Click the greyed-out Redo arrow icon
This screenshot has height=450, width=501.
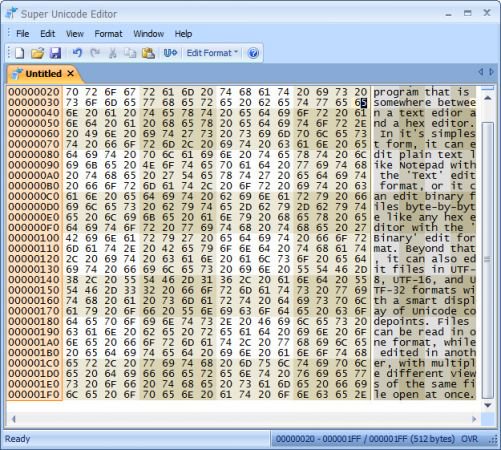tap(95, 53)
